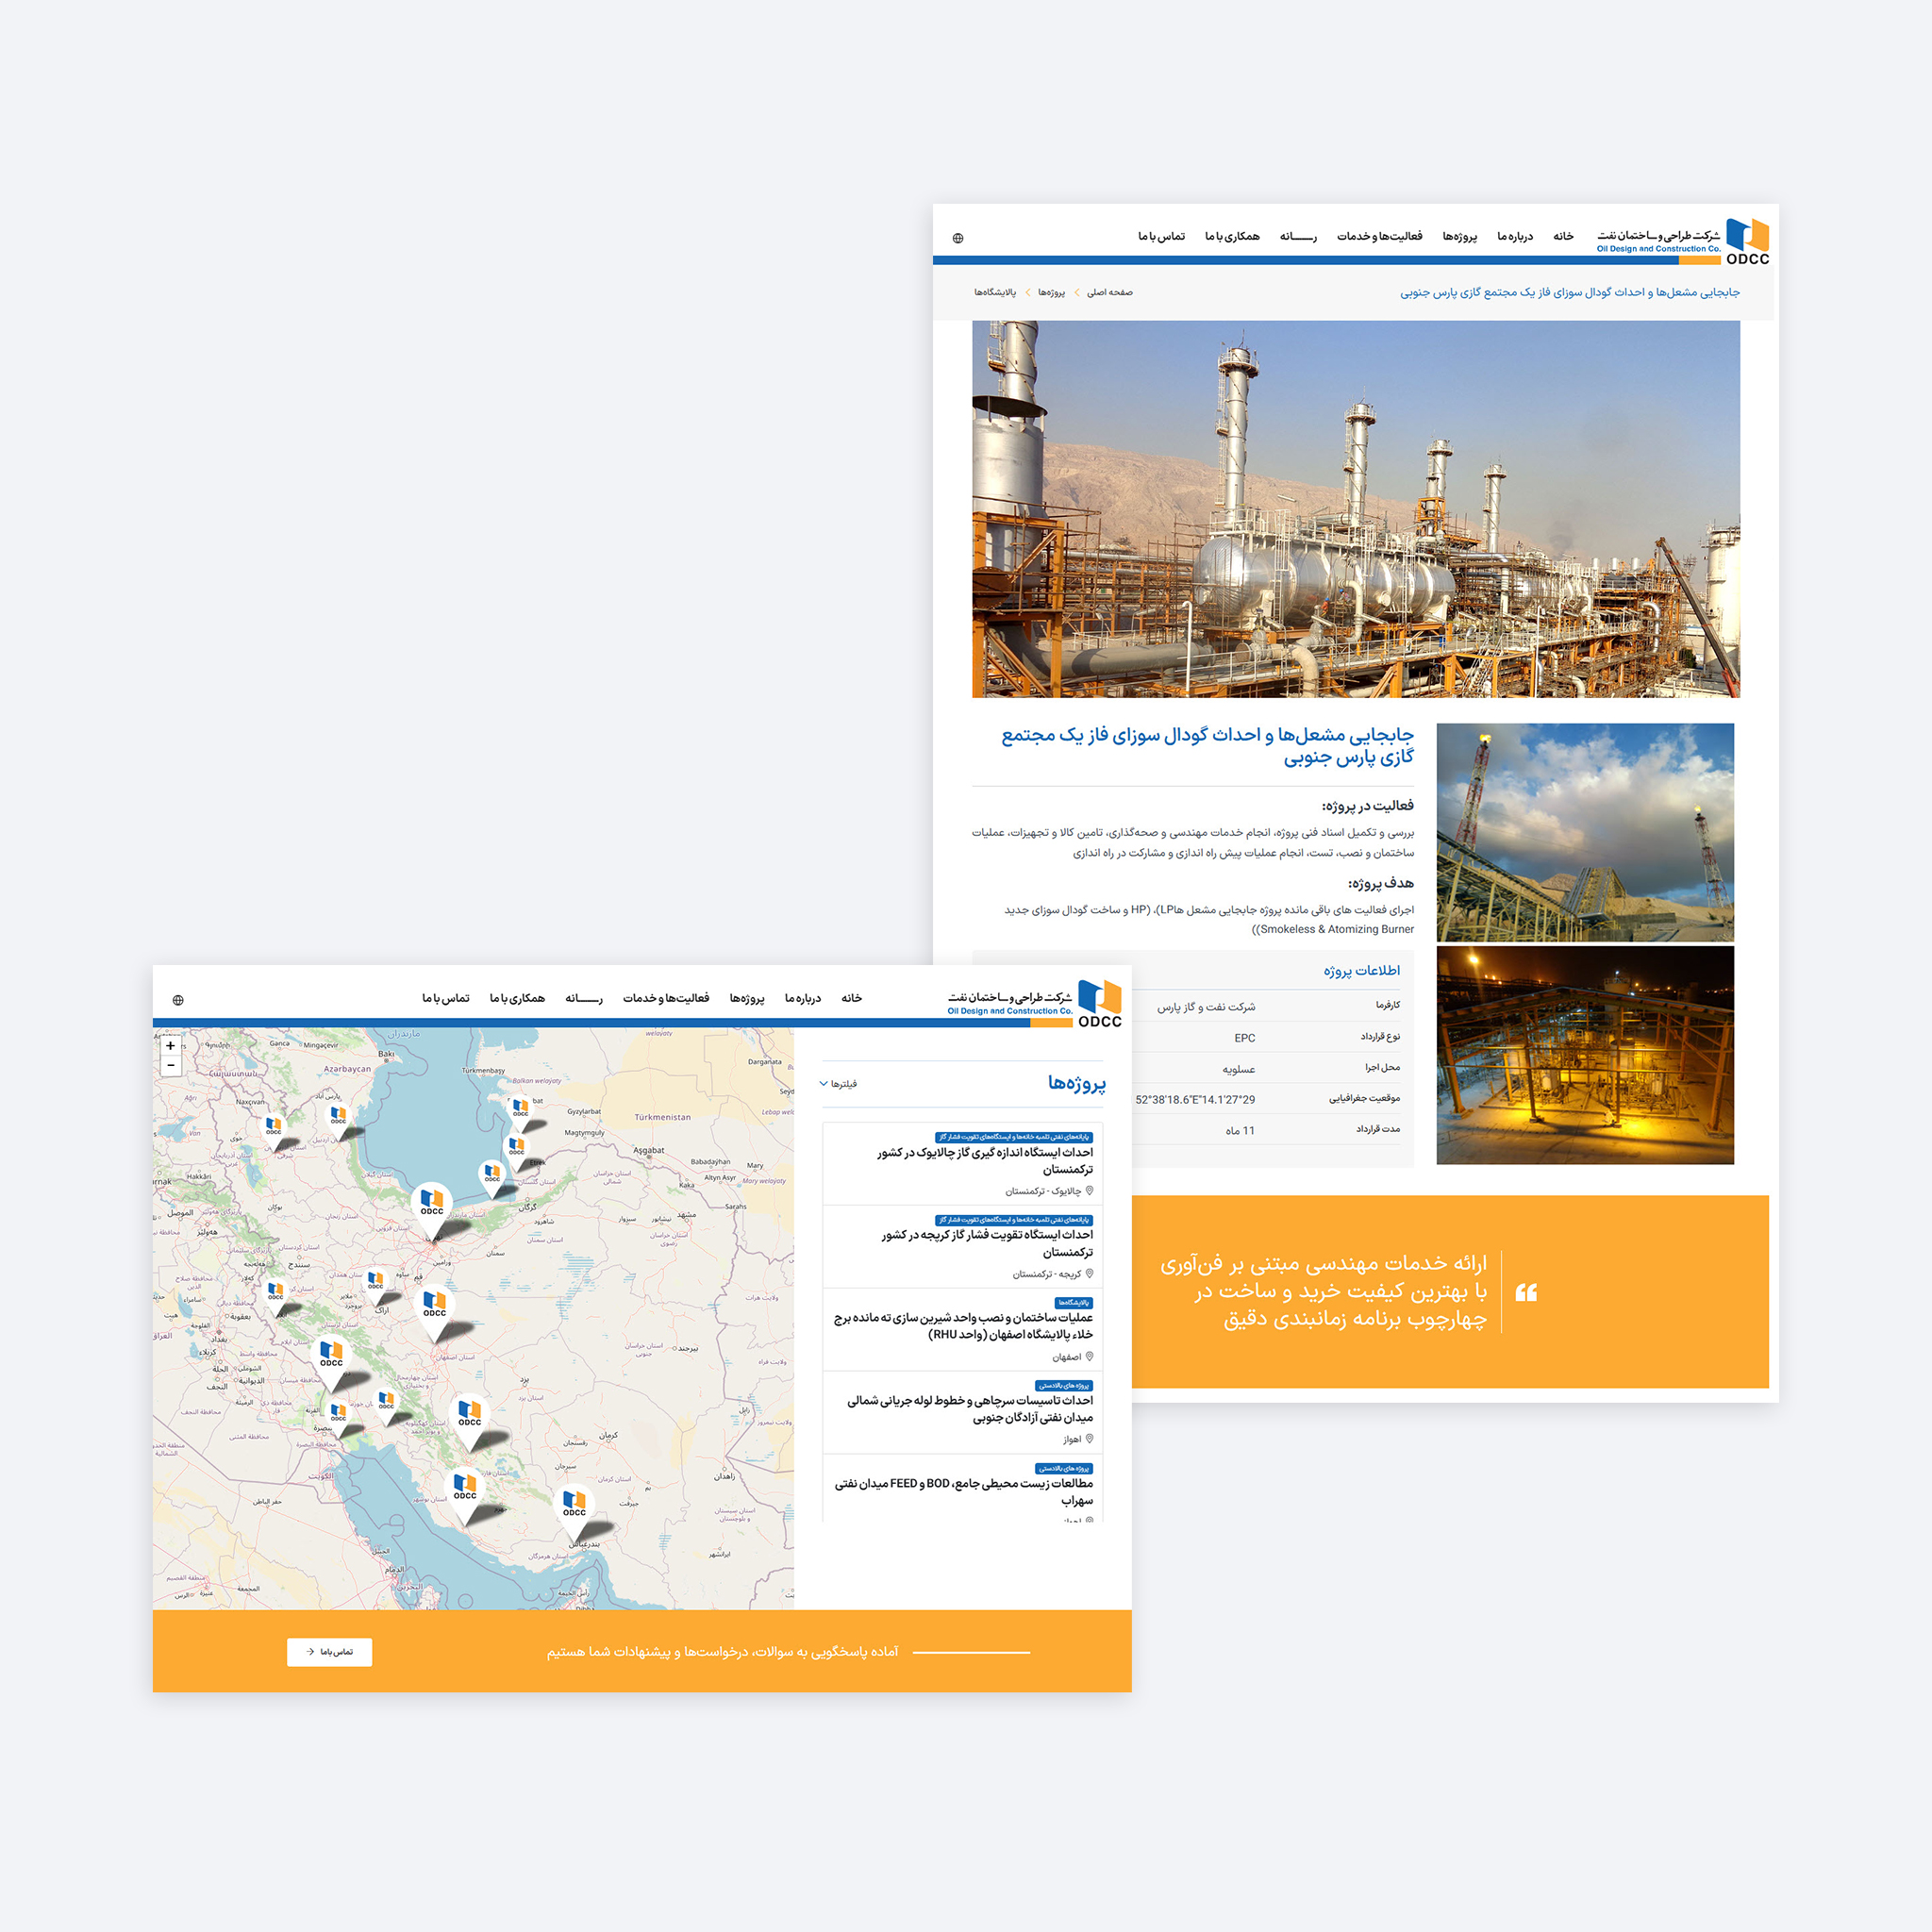Click پالایشگاه‌ها breadcrumb on detail page

[x=995, y=293]
